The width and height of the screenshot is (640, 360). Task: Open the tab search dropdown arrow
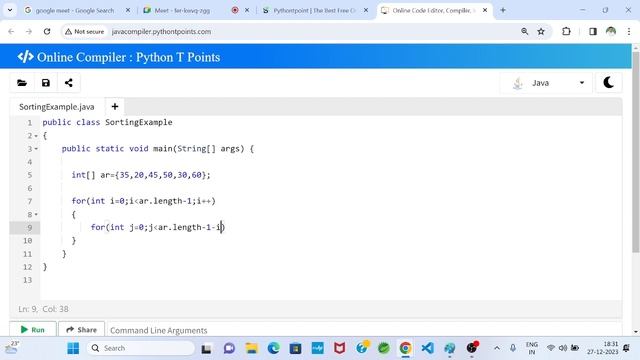(x=10, y=10)
